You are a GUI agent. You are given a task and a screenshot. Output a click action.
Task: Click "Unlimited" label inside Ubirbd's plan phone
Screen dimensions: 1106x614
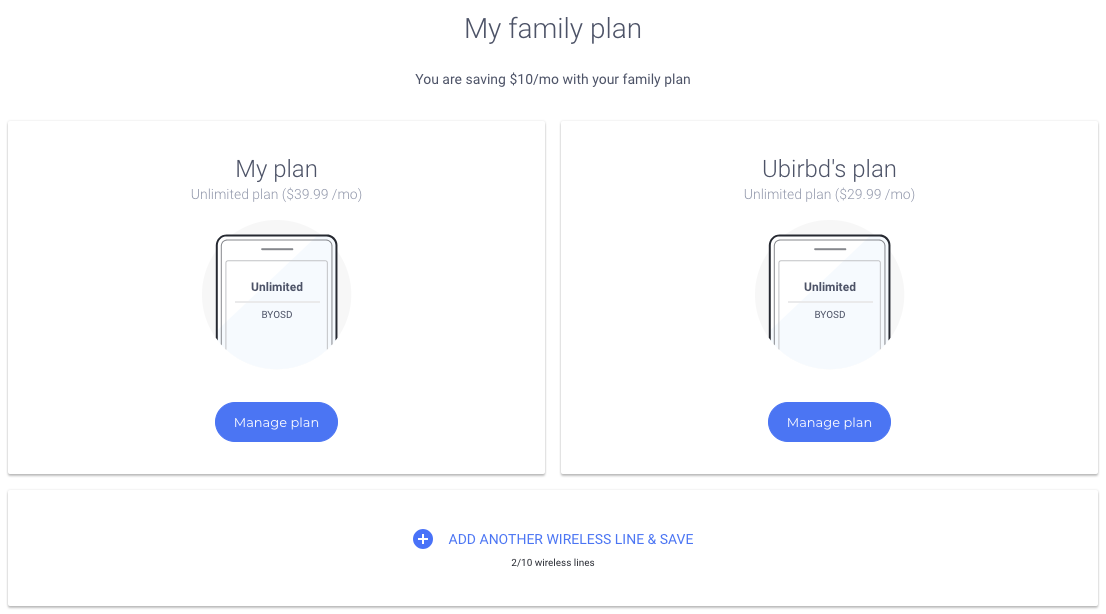coord(830,287)
